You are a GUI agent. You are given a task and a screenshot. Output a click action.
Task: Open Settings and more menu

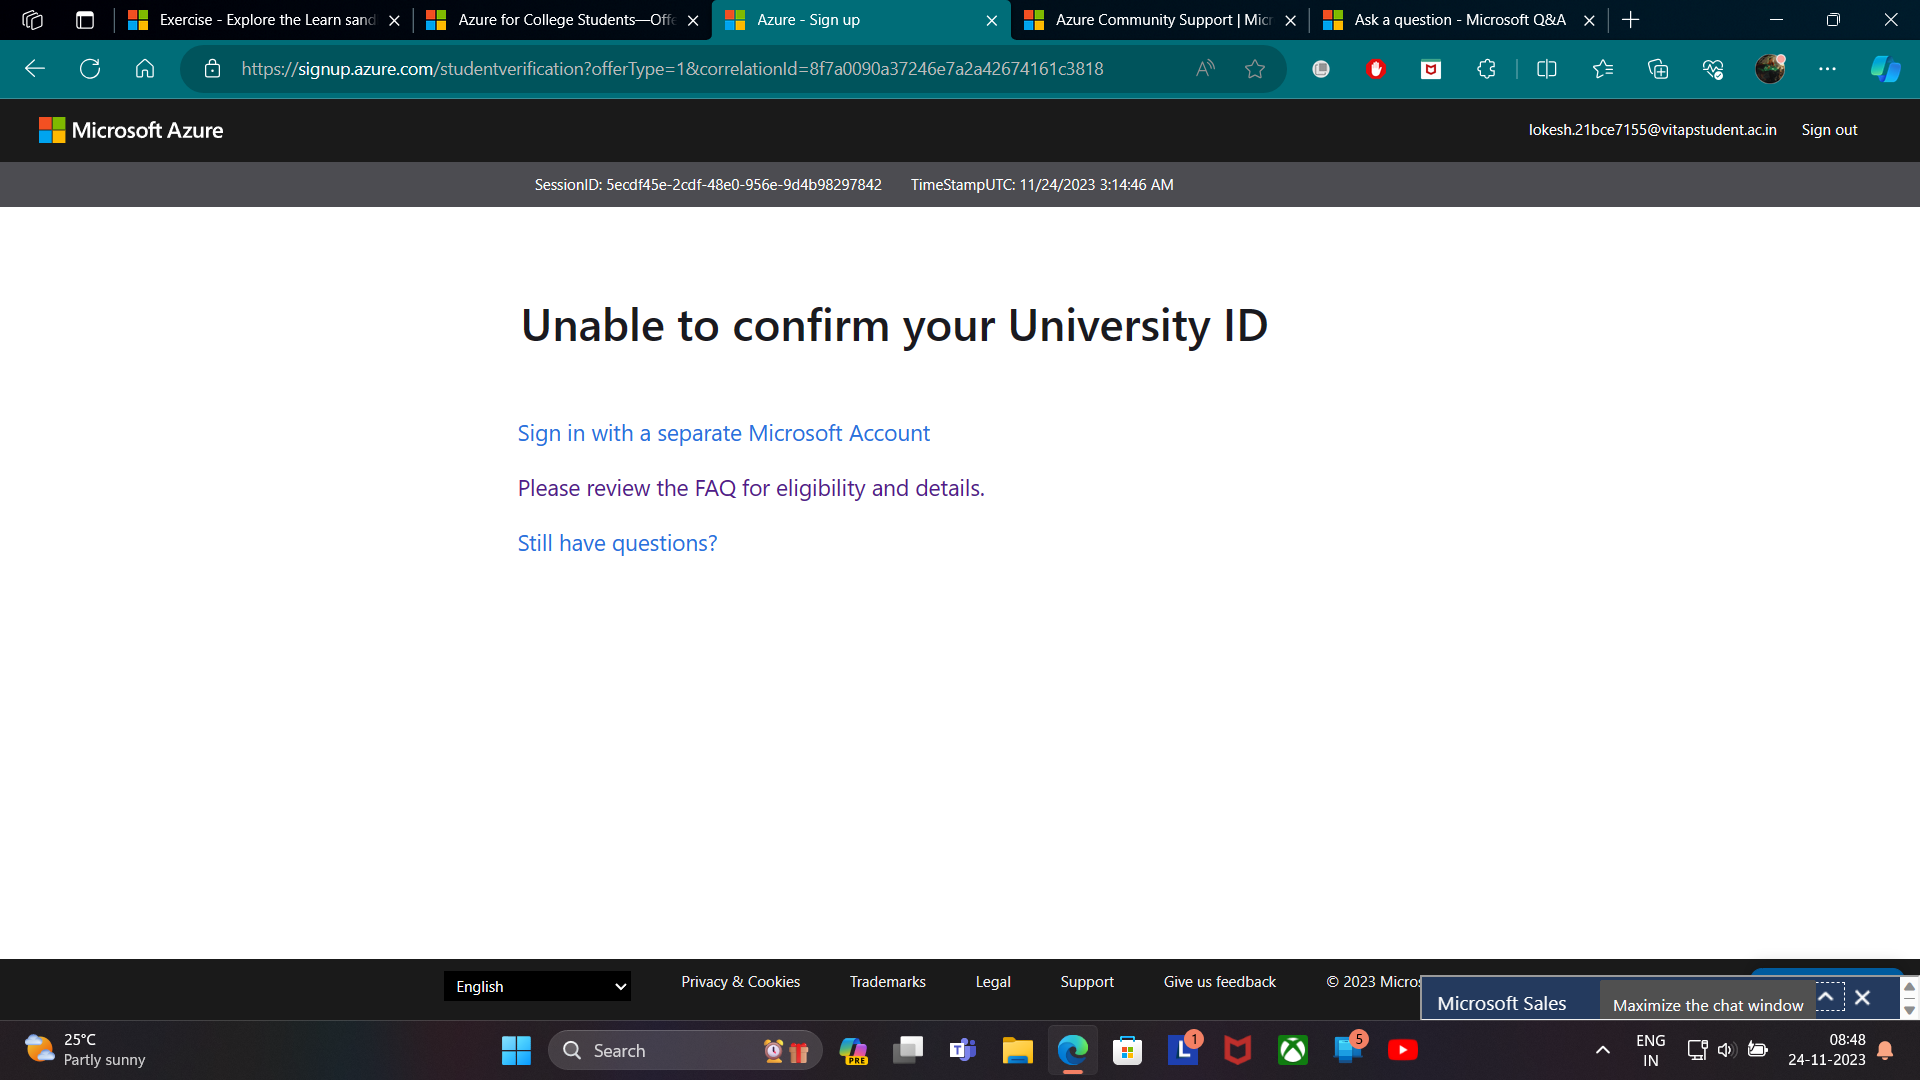pyautogui.click(x=1827, y=69)
